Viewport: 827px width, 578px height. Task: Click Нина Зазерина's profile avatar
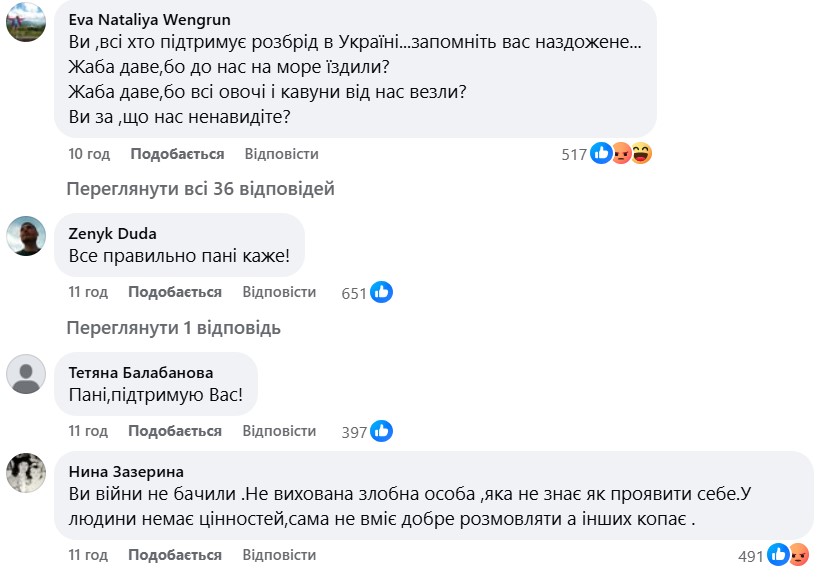point(26,472)
